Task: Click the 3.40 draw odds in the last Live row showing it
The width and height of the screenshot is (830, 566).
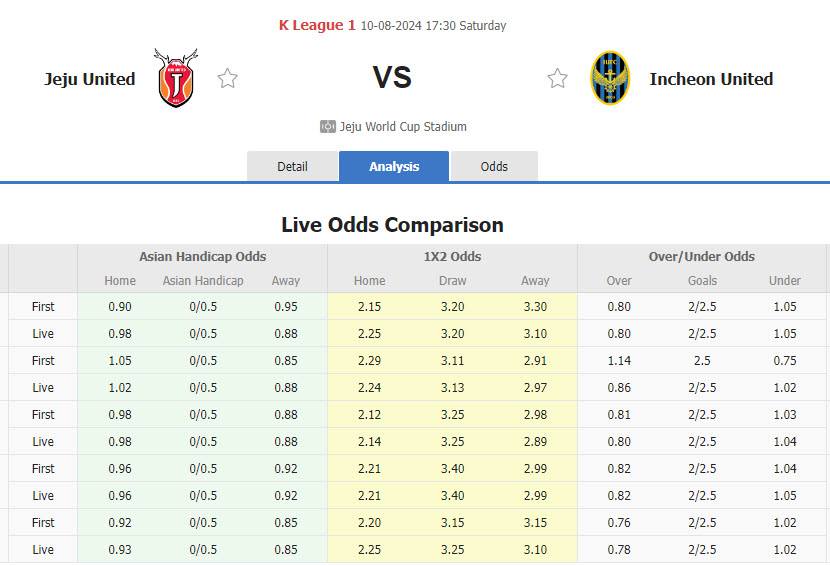Action: tap(452, 496)
